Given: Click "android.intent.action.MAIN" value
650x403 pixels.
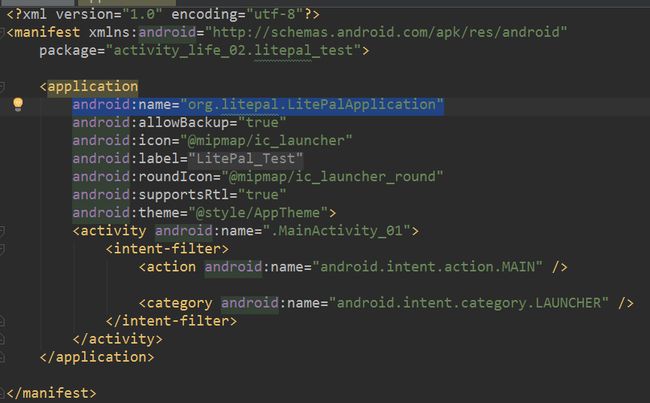Looking at the screenshot, I should click(x=427, y=267).
